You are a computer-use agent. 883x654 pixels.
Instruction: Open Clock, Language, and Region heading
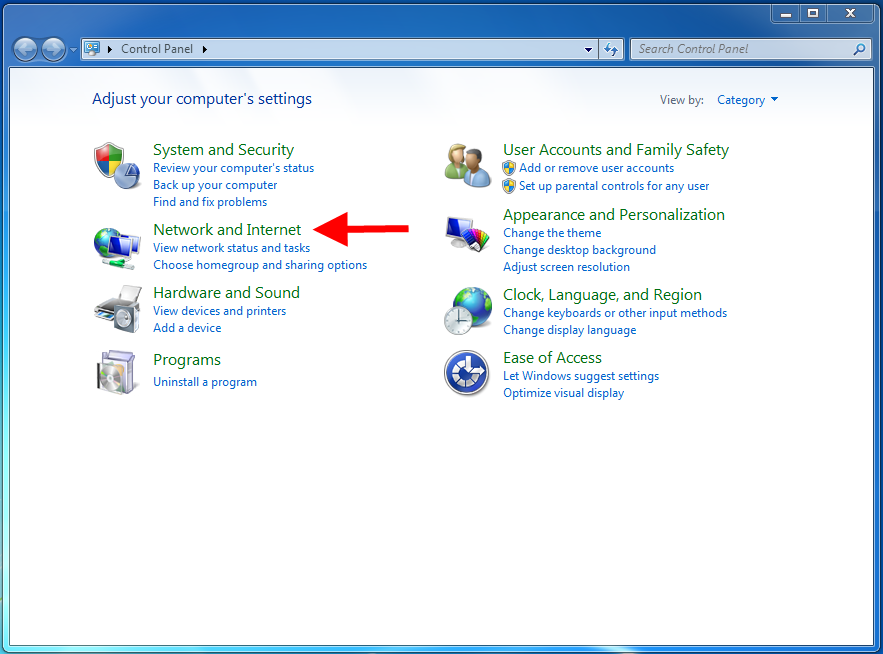pyautogui.click(x=602, y=295)
